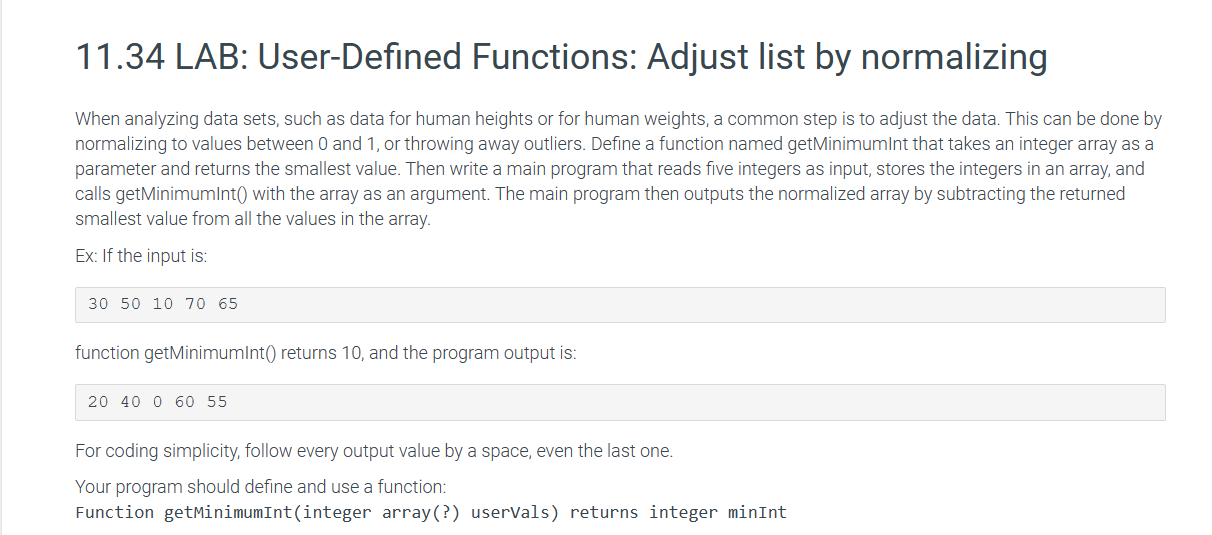Screen dimensions: 1212x535
Task: Select the value 65 in the input example
Action: 228,304
